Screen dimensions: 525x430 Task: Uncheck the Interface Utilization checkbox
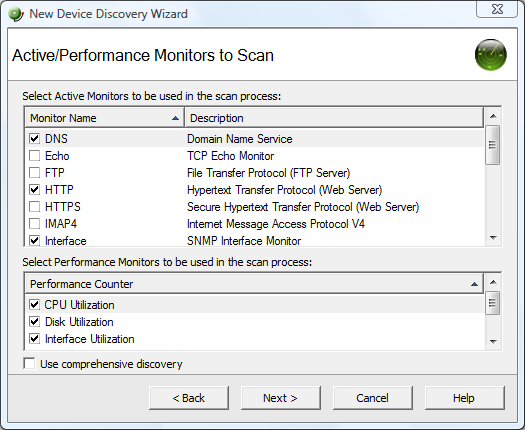(x=34, y=339)
